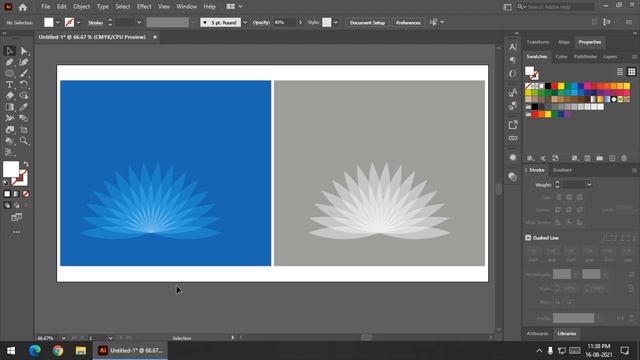Set paint mode to Gradient
The image size is (640, 360).
[x=16, y=194]
